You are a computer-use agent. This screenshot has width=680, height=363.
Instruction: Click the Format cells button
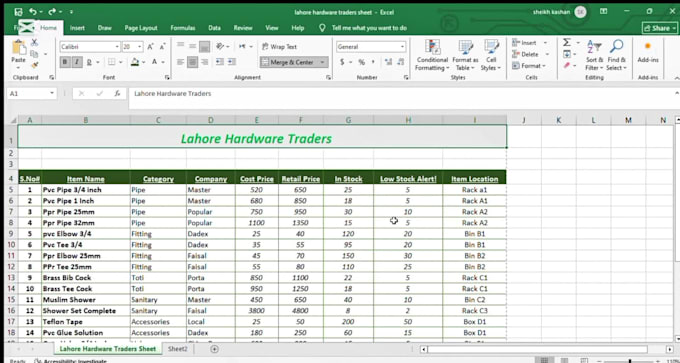(530, 66)
